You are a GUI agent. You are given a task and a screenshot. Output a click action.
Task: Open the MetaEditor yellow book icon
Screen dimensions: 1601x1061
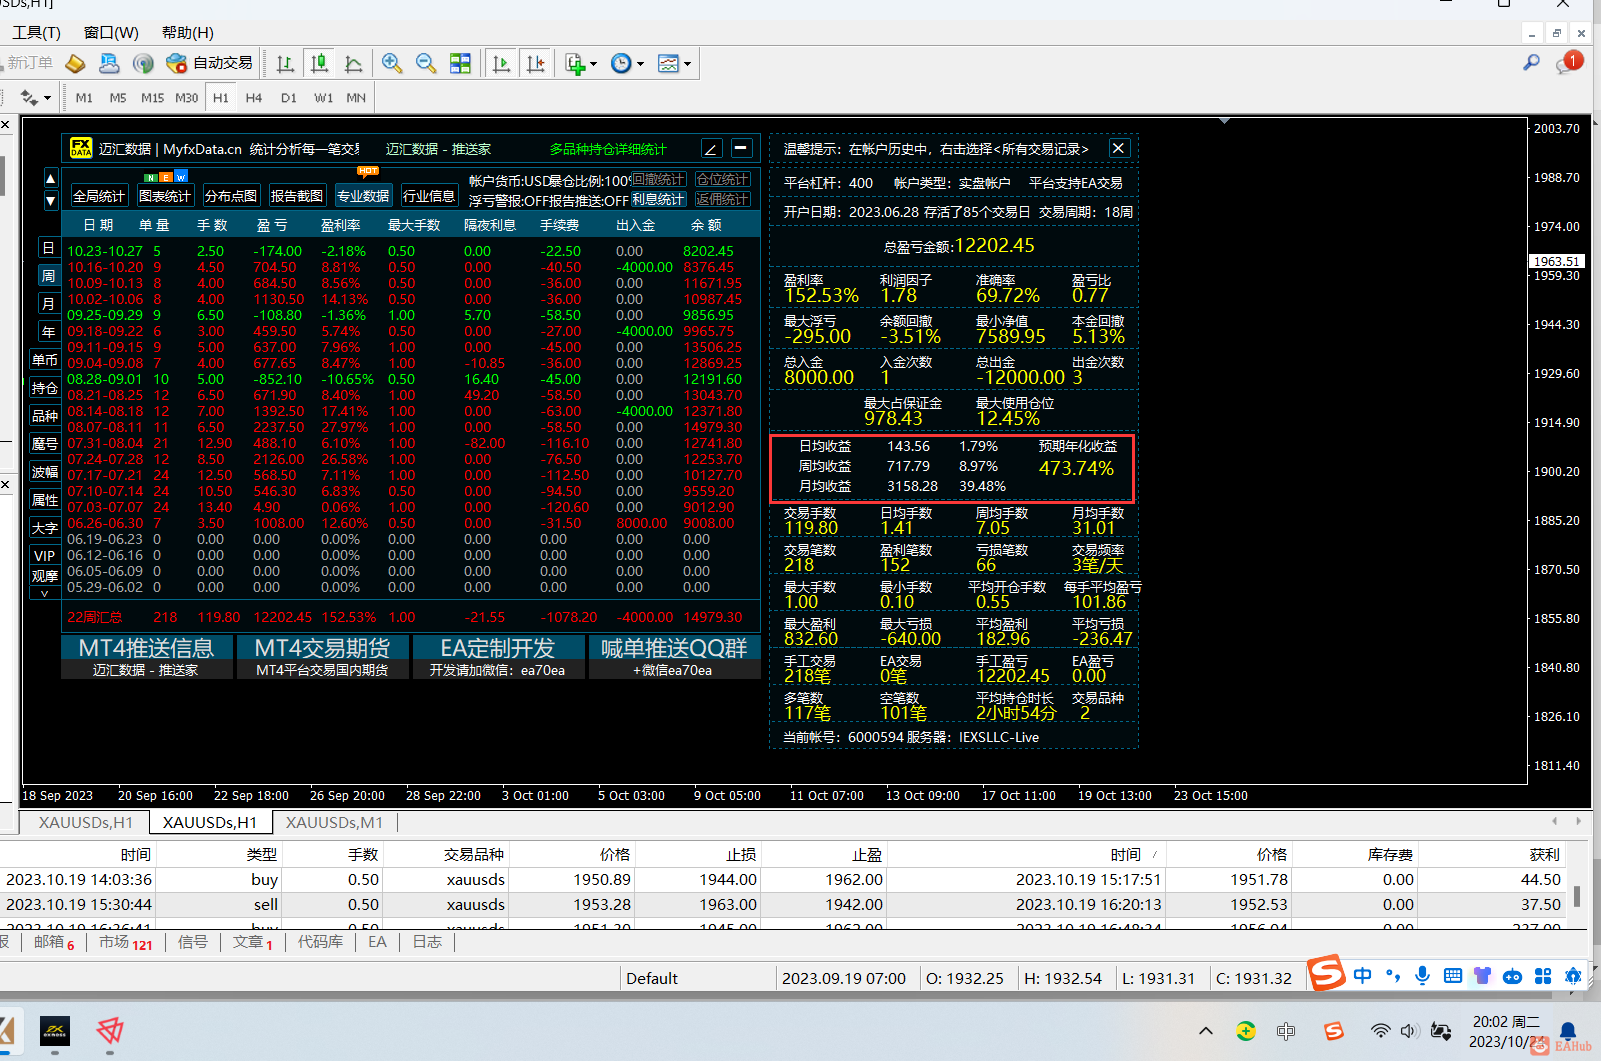(75, 63)
